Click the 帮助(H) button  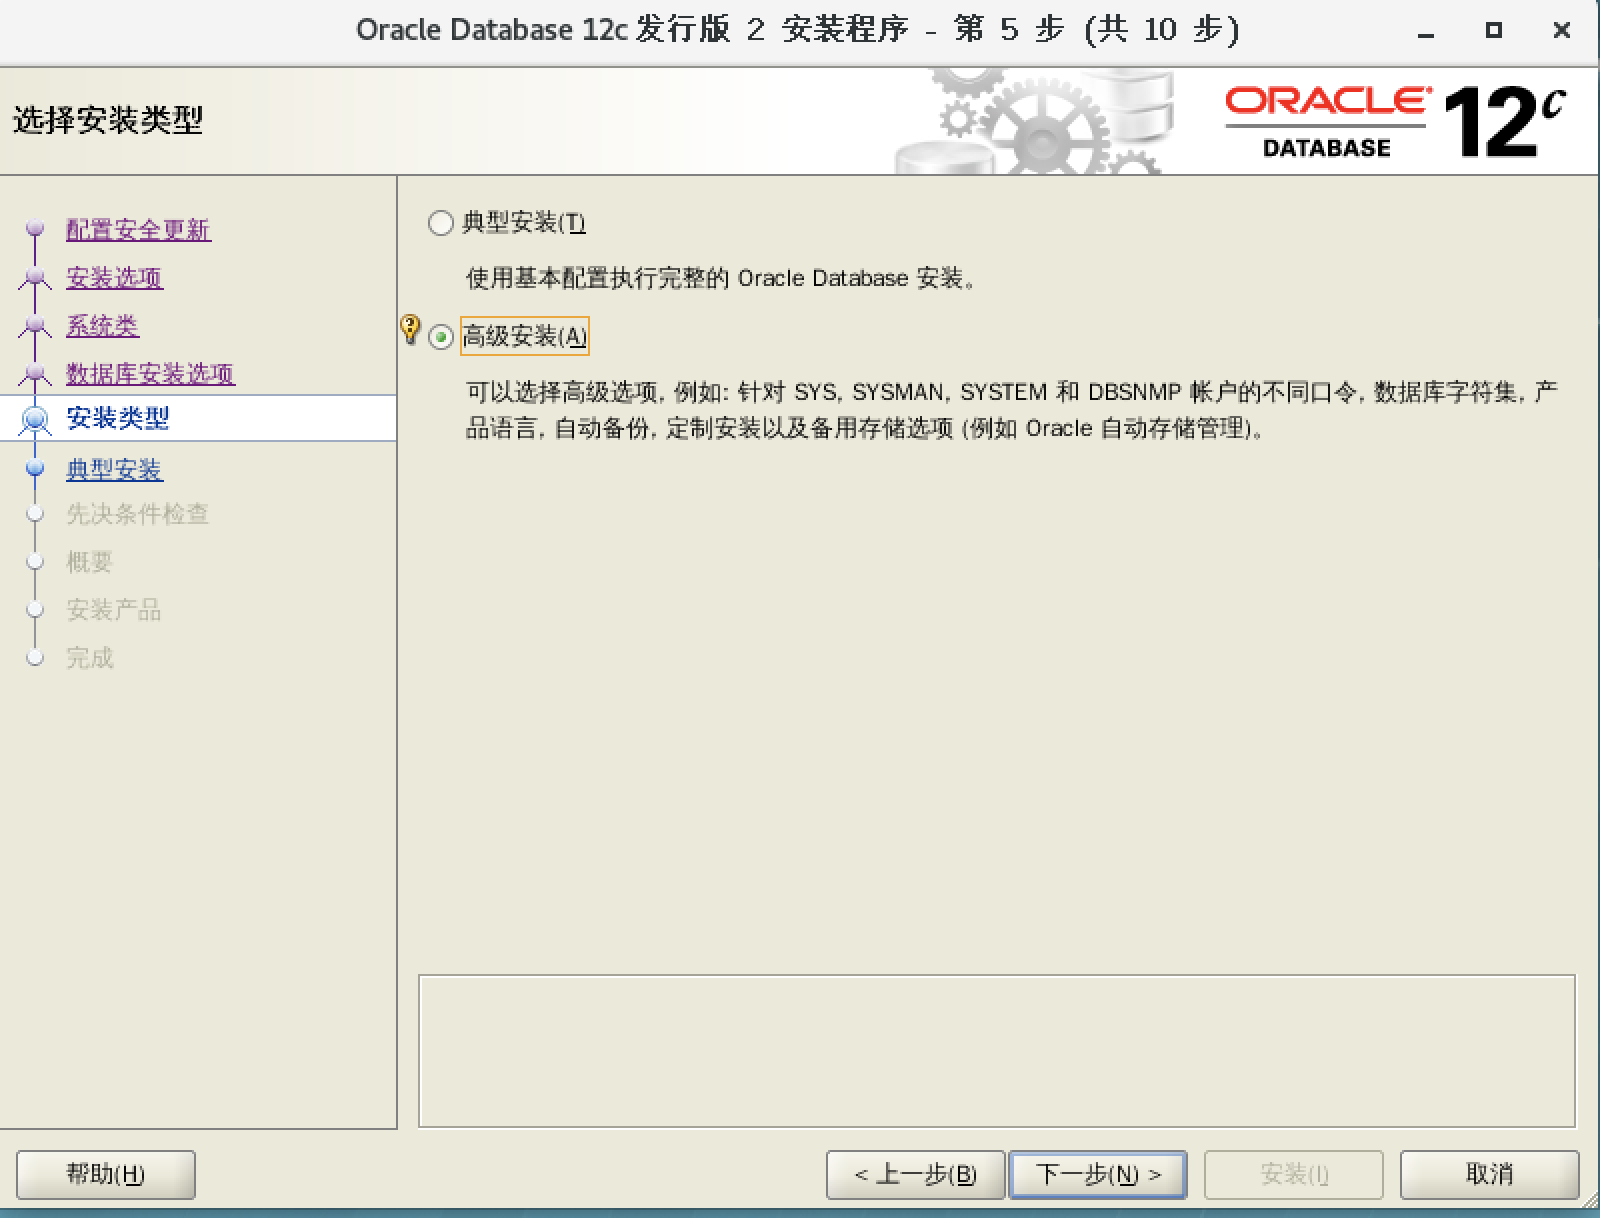(x=106, y=1174)
